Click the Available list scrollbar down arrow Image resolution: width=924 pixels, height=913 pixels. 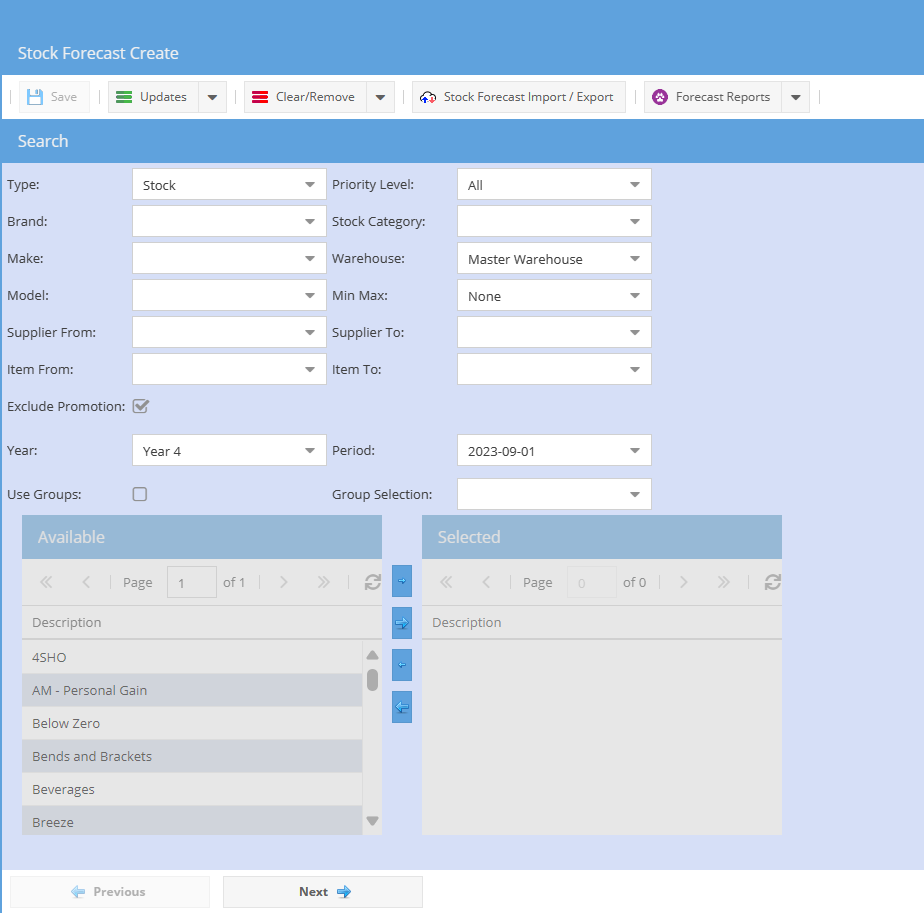click(372, 821)
